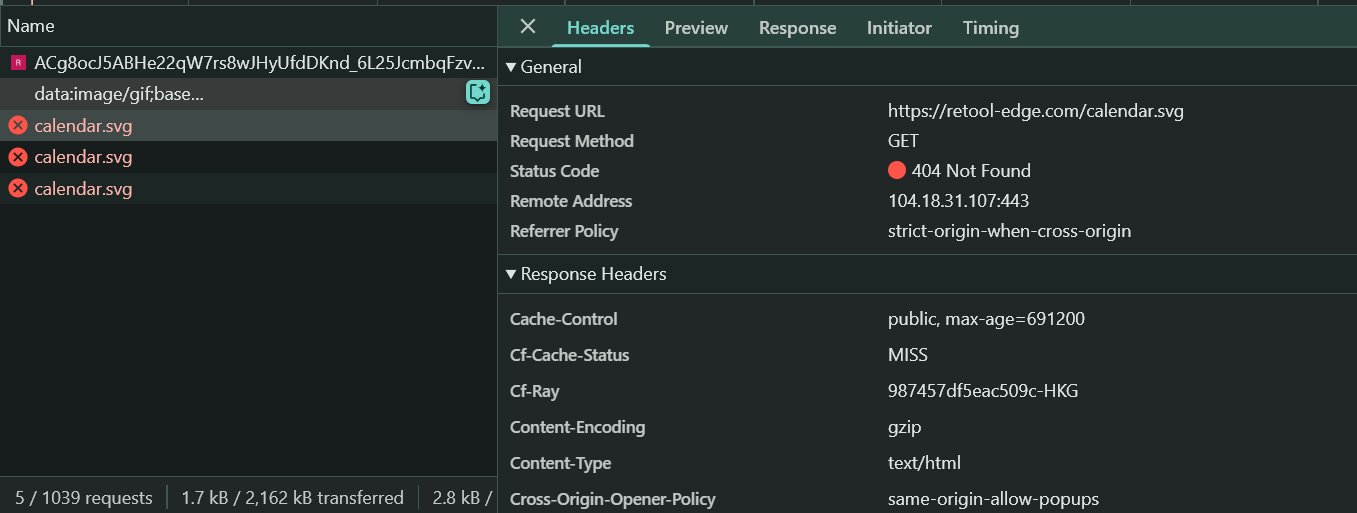Select the middle calendar.svg request name
1357x513 pixels.
[83, 157]
